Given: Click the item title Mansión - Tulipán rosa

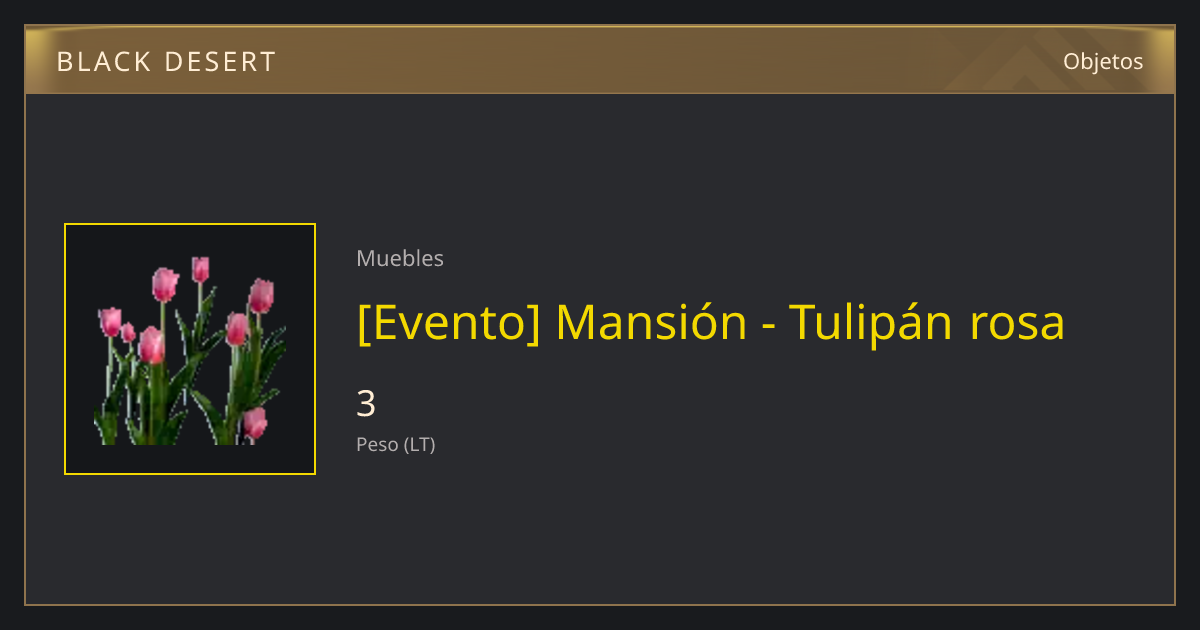Looking at the screenshot, I should (x=711, y=323).
